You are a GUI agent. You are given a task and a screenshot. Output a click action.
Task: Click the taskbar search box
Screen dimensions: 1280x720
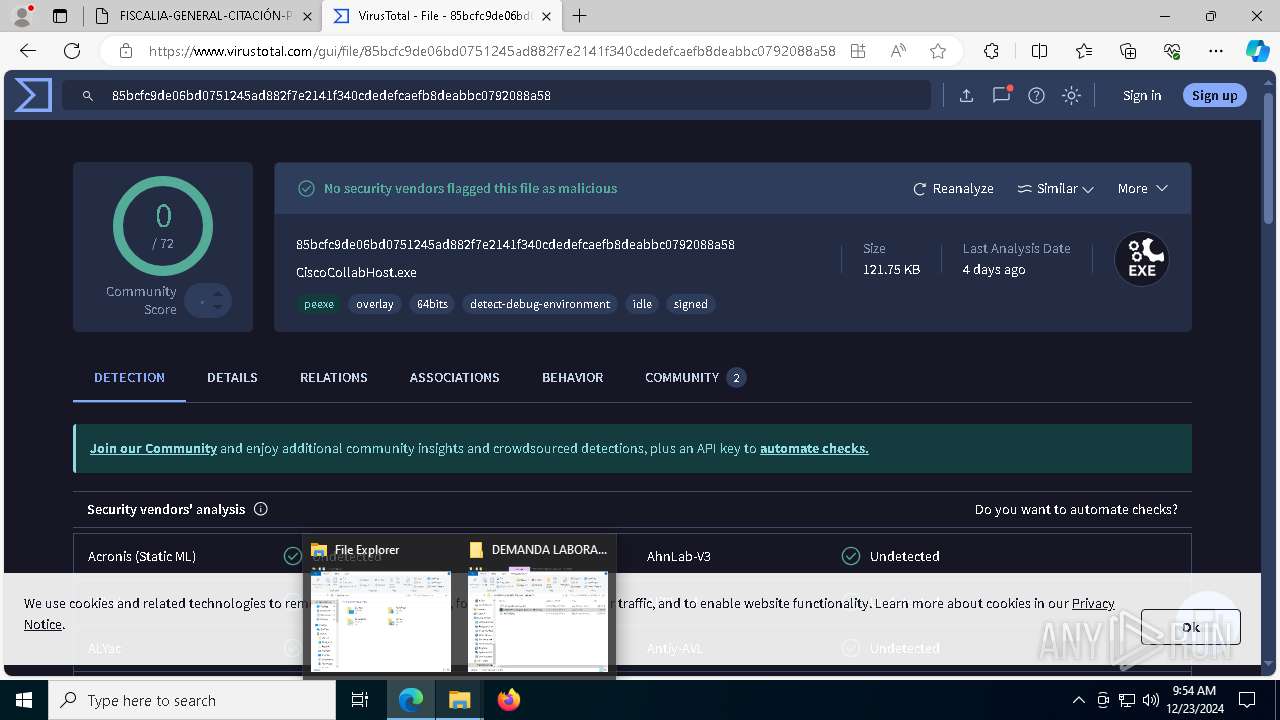click(192, 700)
